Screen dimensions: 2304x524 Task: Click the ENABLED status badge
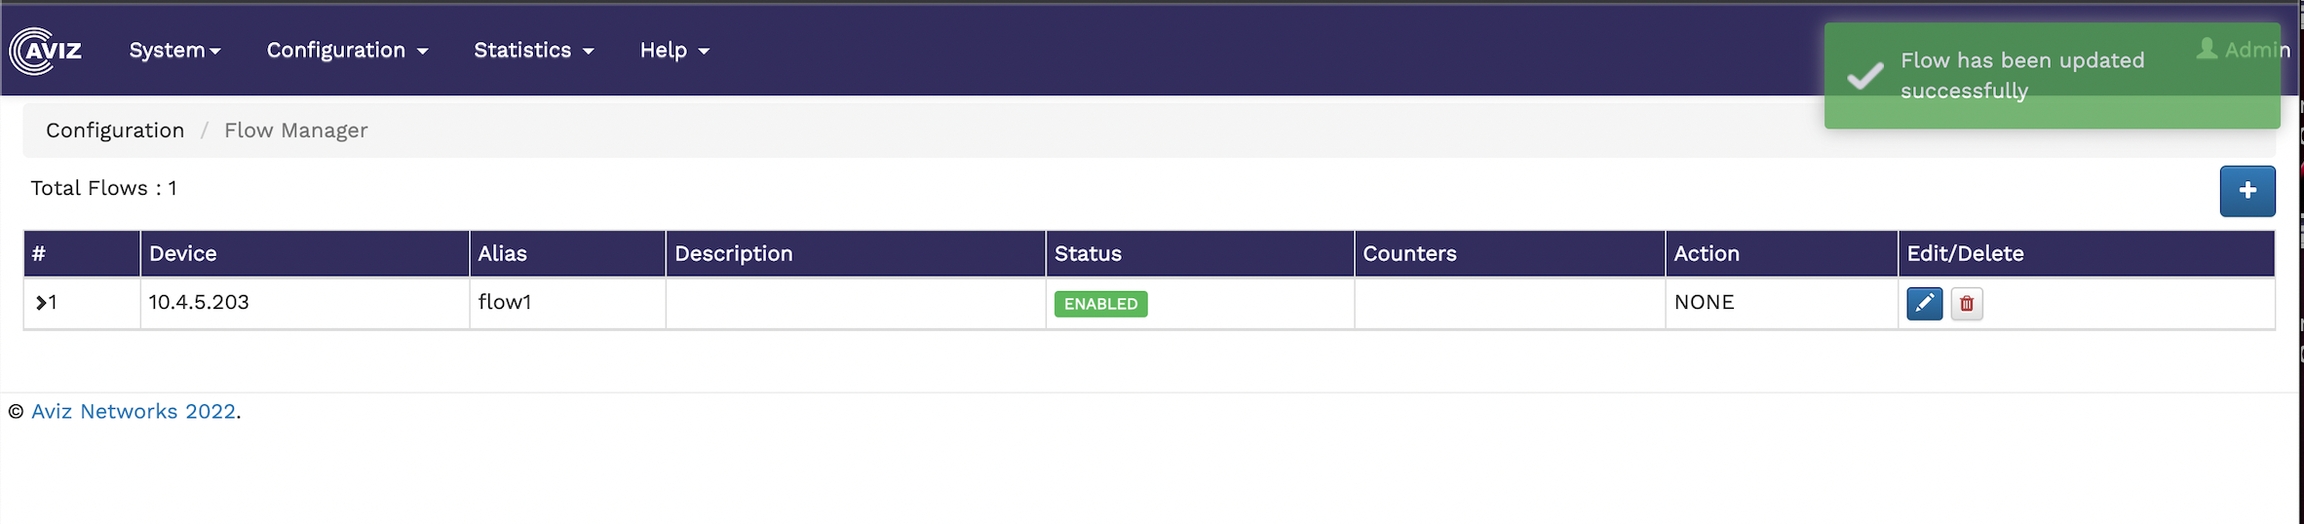click(x=1100, y=304)
